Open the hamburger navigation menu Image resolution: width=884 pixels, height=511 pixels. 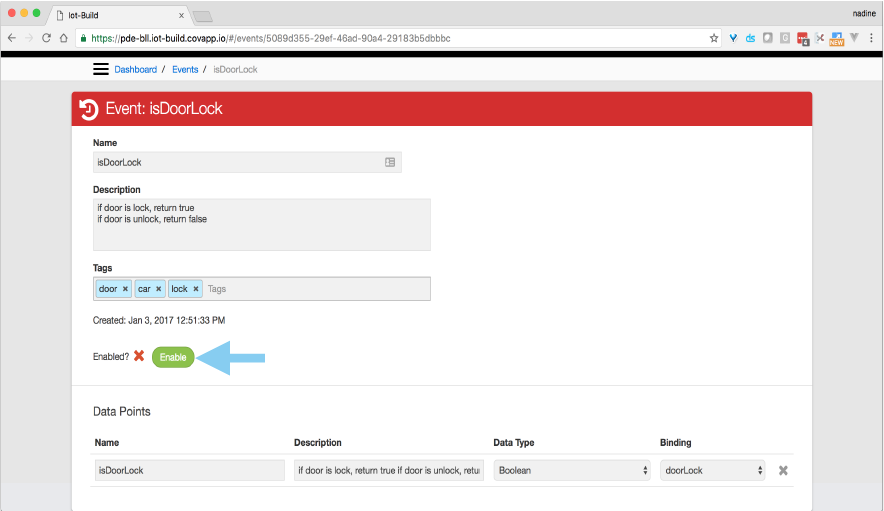pyautogui.click(x=100, y=69)
